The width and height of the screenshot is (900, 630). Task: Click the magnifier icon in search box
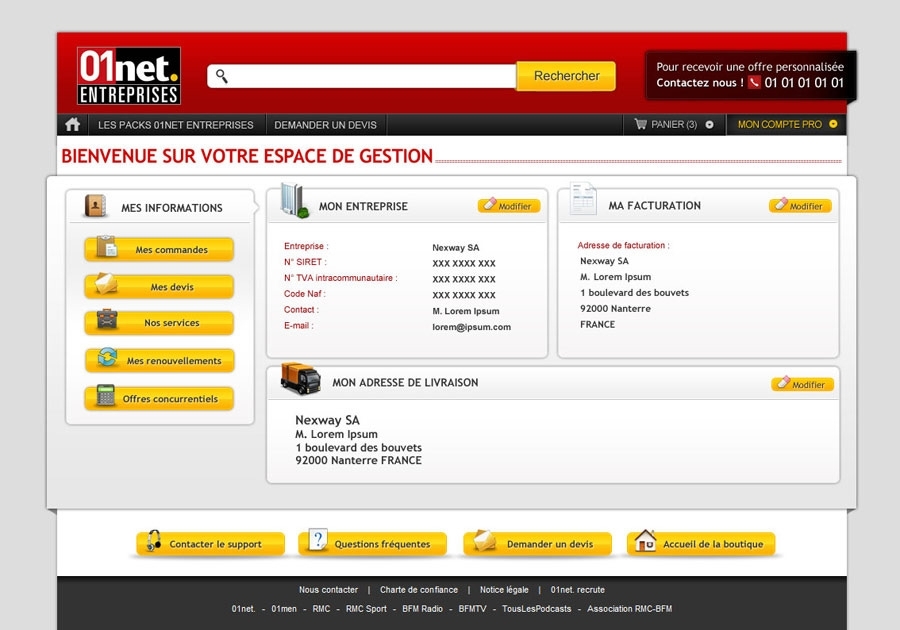pos(222,76)
